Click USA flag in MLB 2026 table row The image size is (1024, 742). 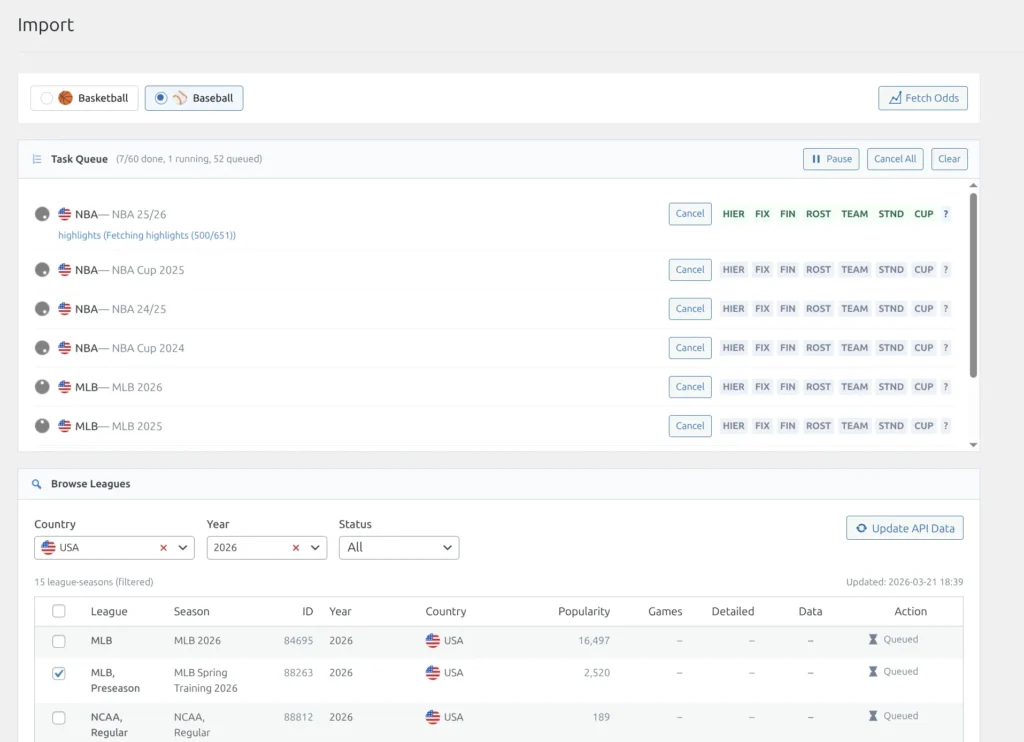coord(432,641)
